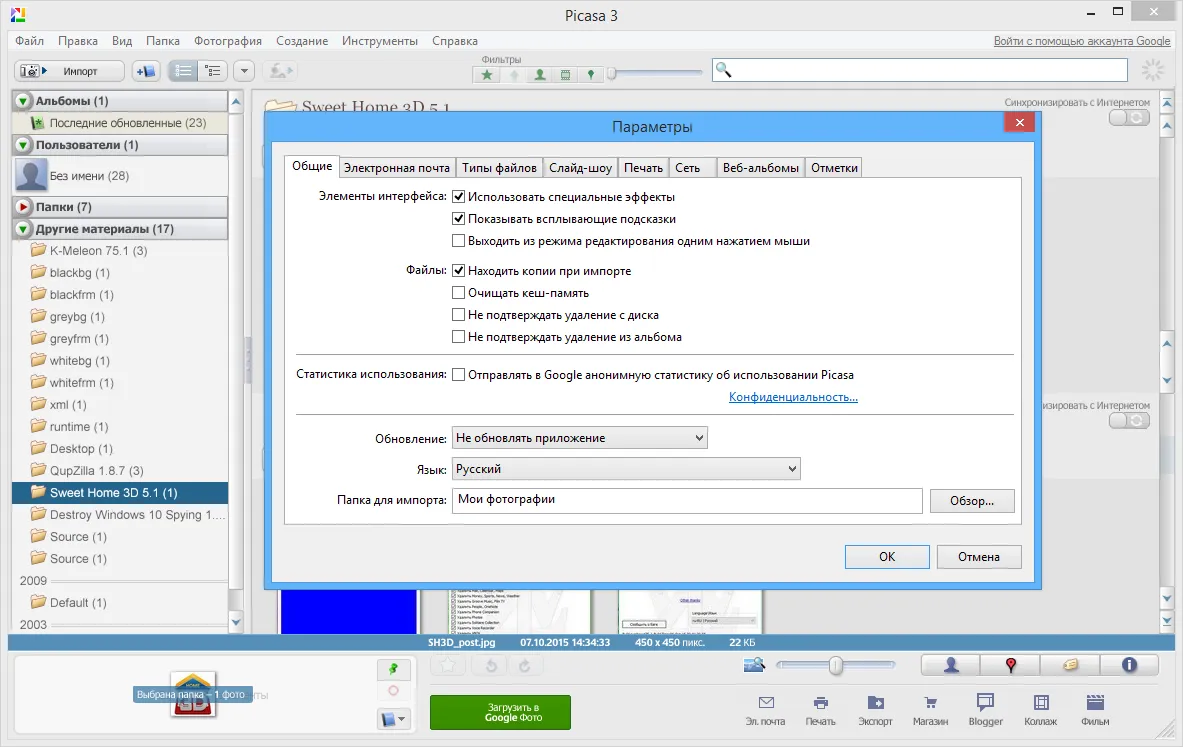Click the Экспорт export icon
1183x747 pixels.
coord(875,709)
